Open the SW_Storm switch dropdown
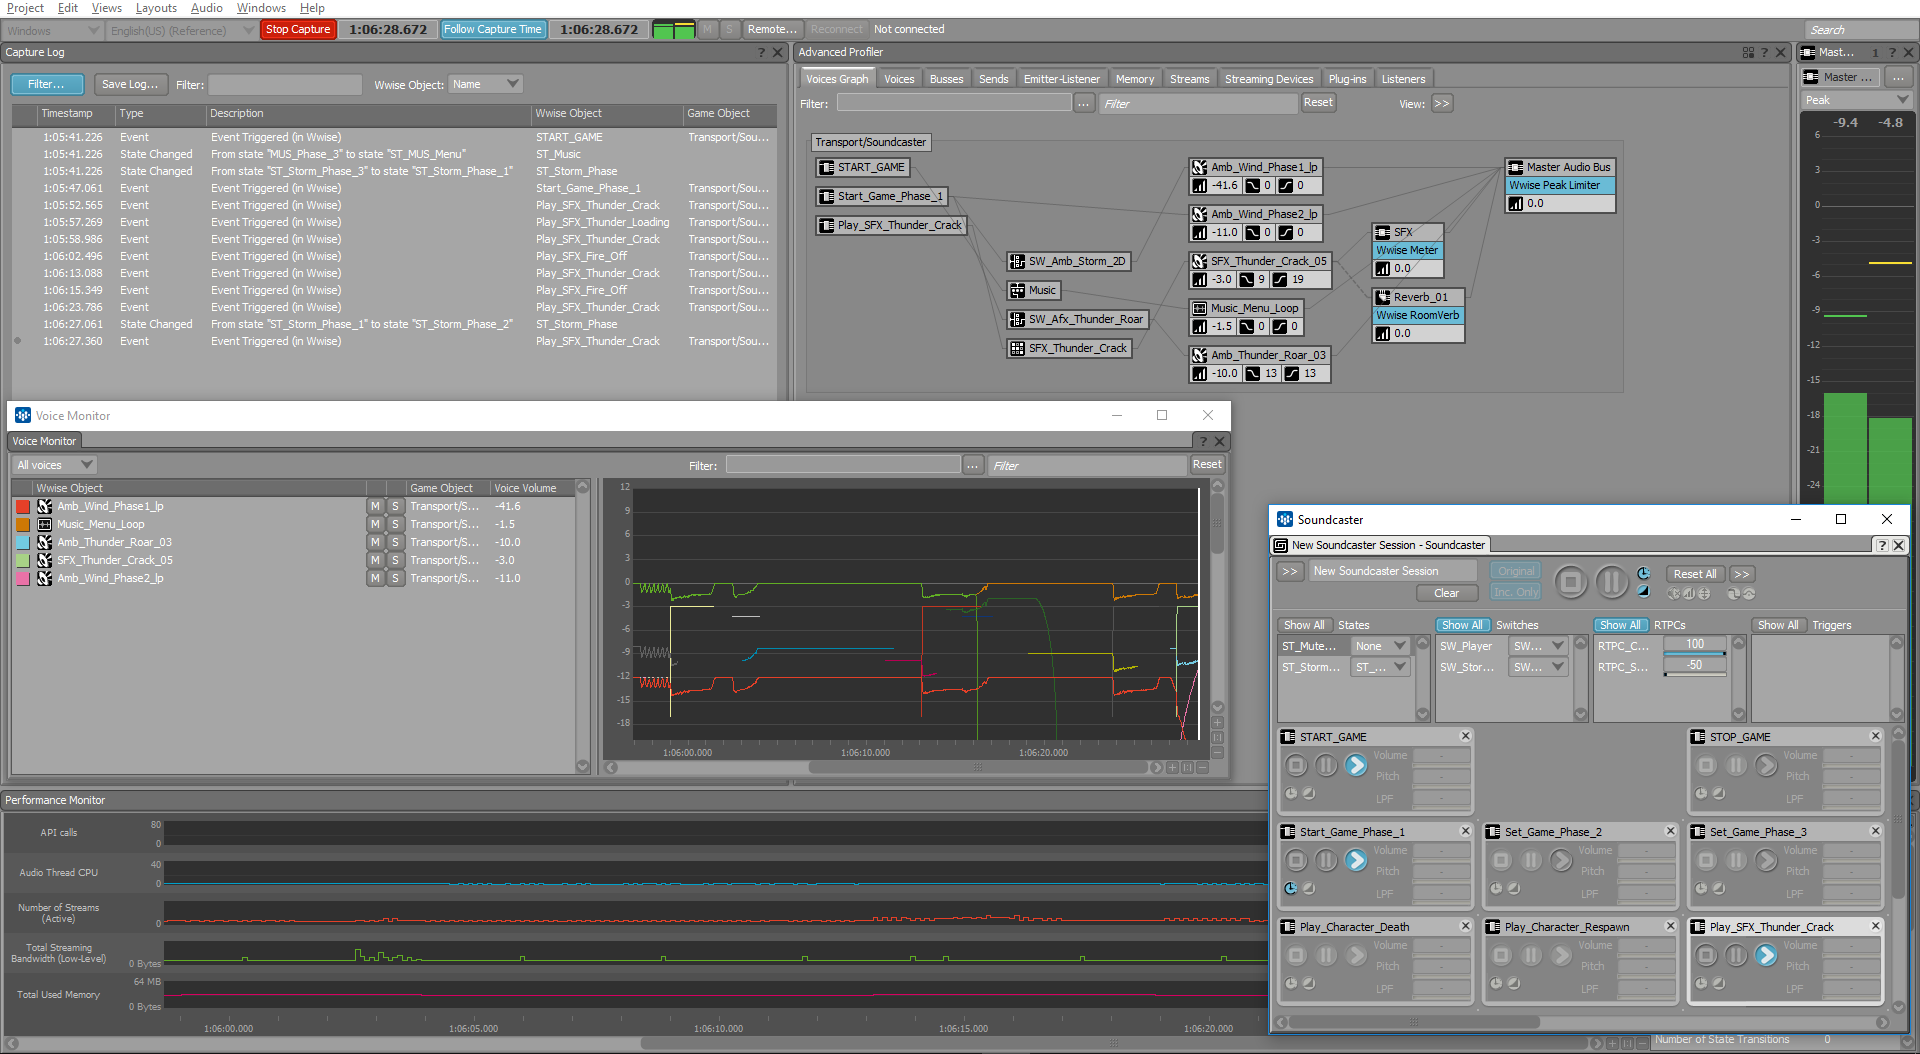This screenshot has height=1054, width=1920. 1538,667
